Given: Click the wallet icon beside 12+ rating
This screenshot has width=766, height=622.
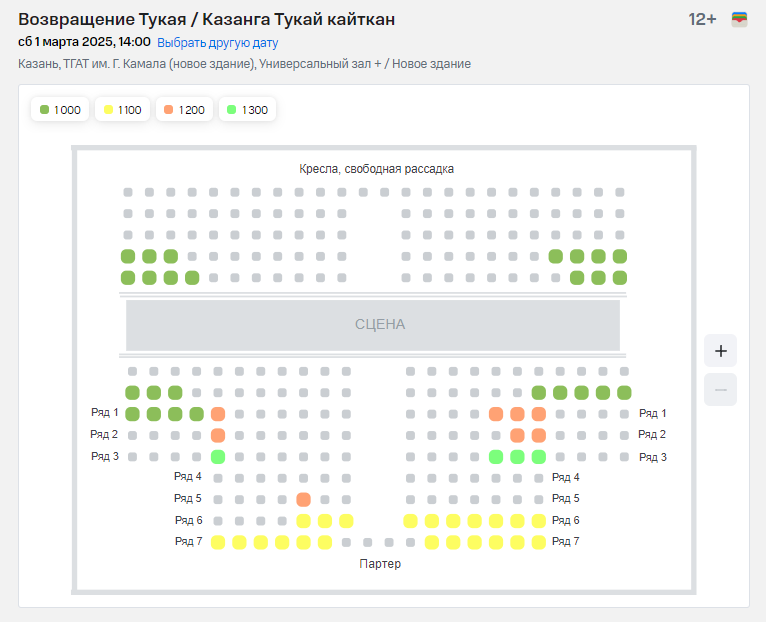Looking at the screenshot, I should [x=740, y=19].
